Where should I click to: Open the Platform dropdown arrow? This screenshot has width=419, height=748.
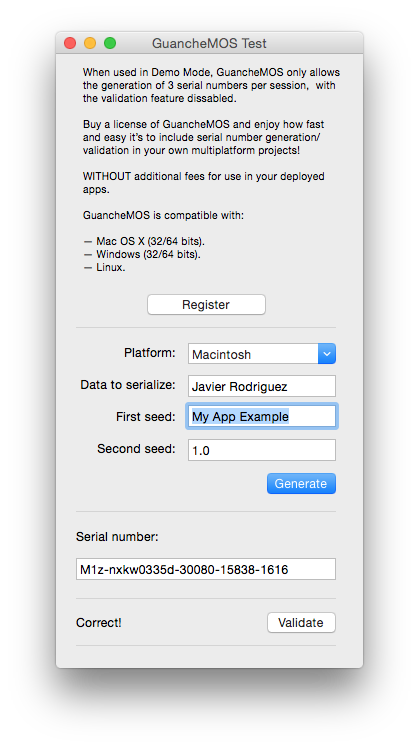(x=327, y=354)
